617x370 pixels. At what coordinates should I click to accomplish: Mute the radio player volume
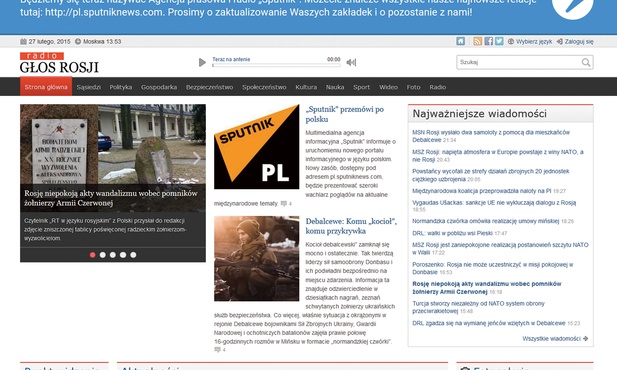click(351, 62)
